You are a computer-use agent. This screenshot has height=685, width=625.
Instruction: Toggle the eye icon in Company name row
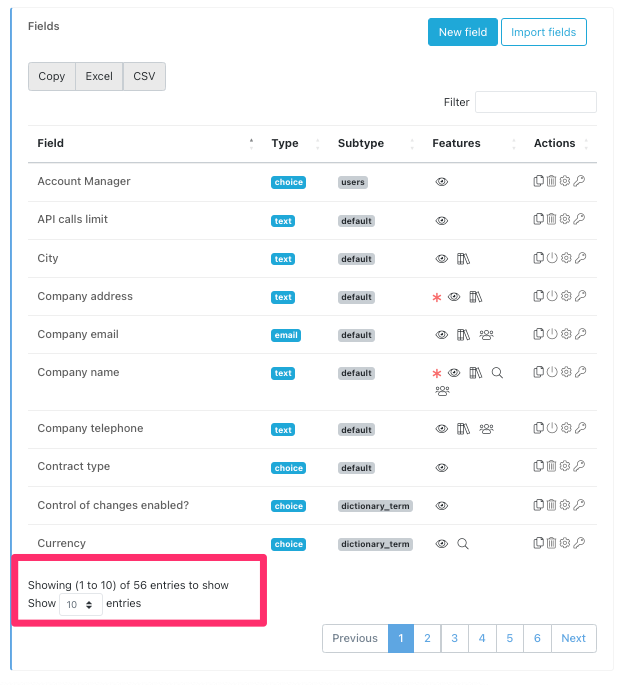click(x=454, y=373)
